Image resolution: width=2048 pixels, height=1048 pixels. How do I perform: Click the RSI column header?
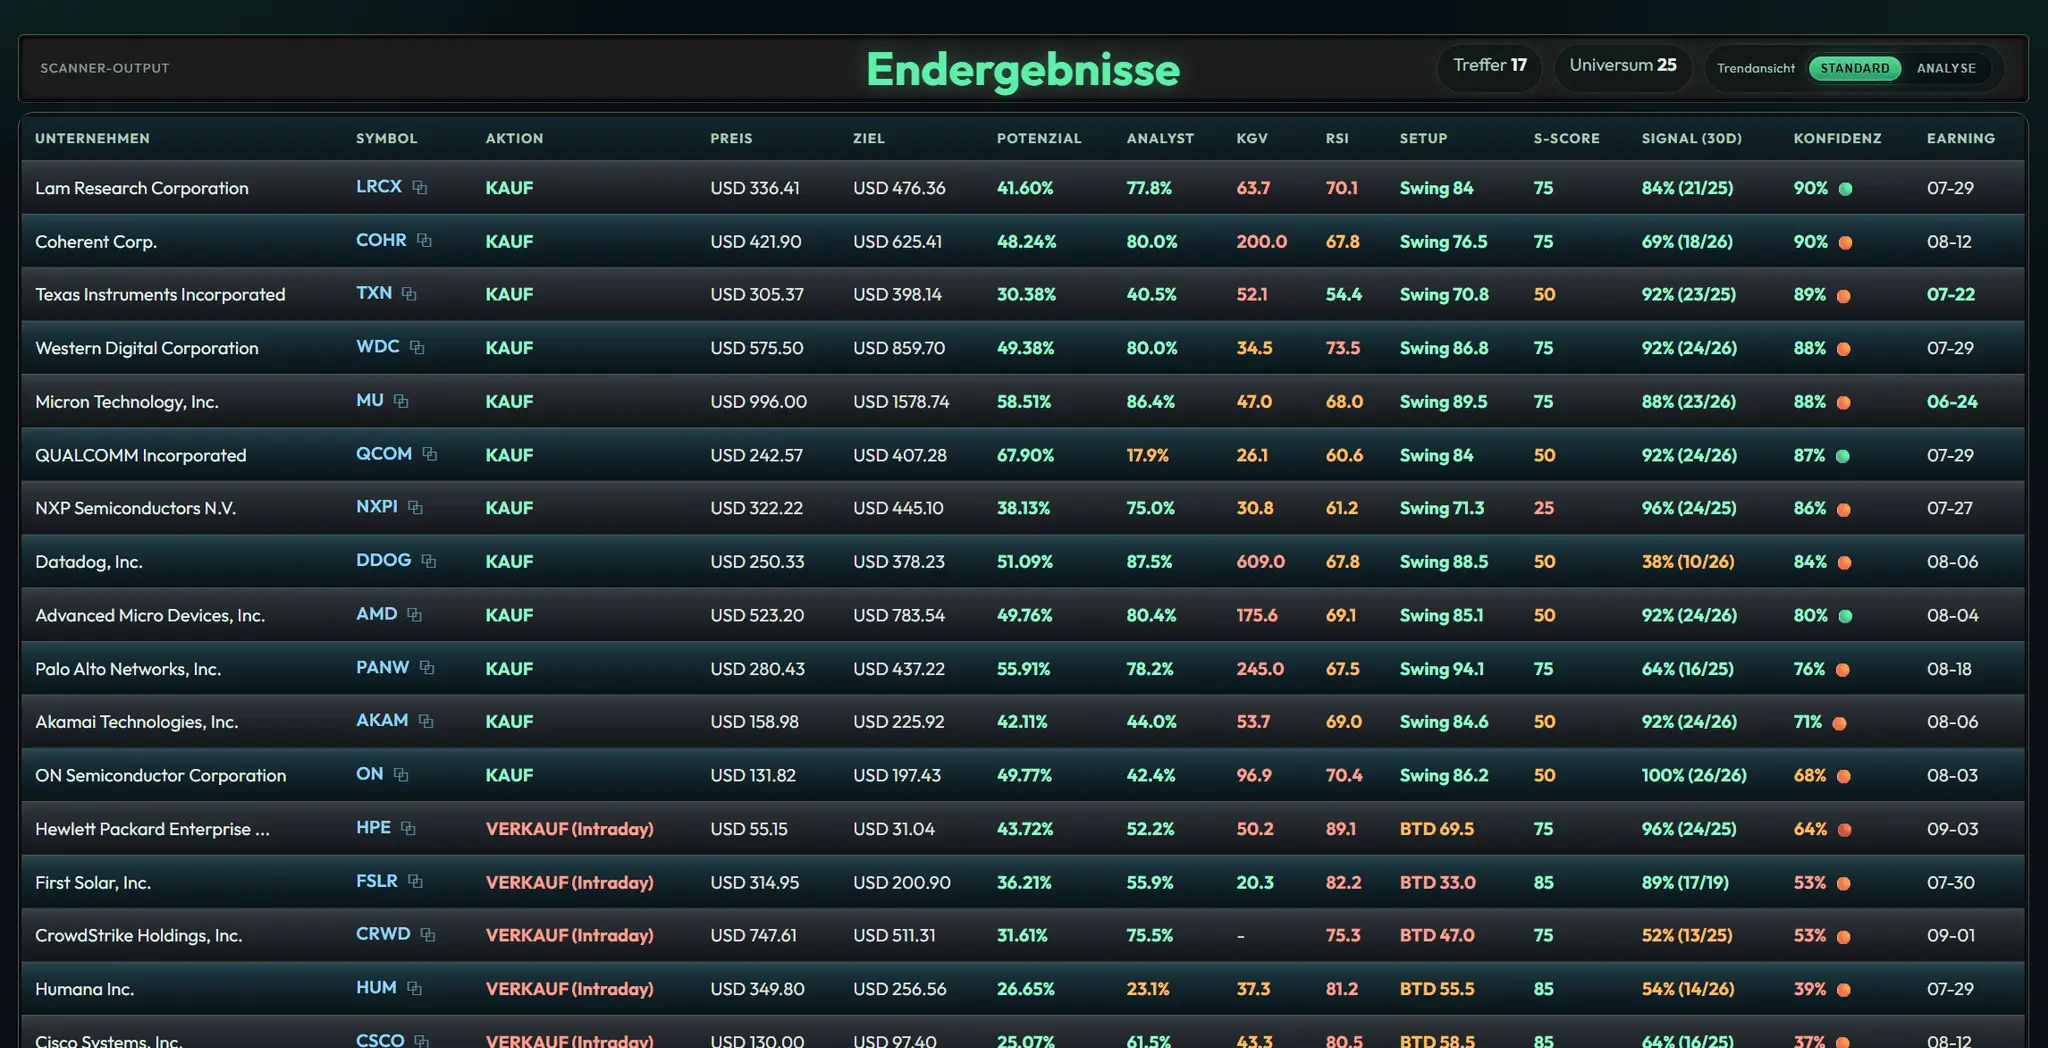(x=1337, y=138)
